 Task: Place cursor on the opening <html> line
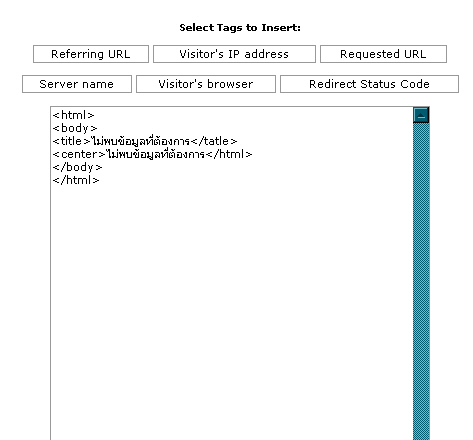[74, 115]
